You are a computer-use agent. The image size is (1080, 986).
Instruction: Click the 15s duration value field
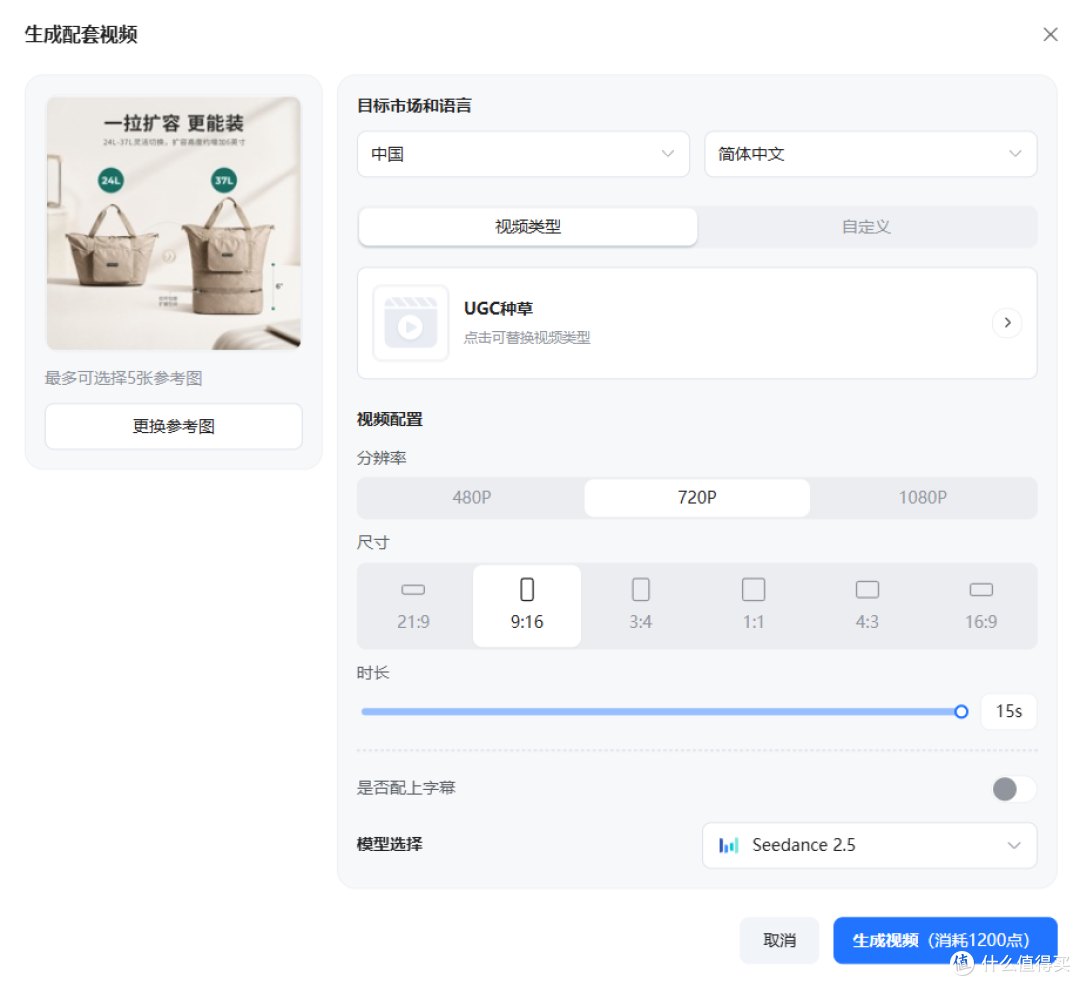(1008, 711)
